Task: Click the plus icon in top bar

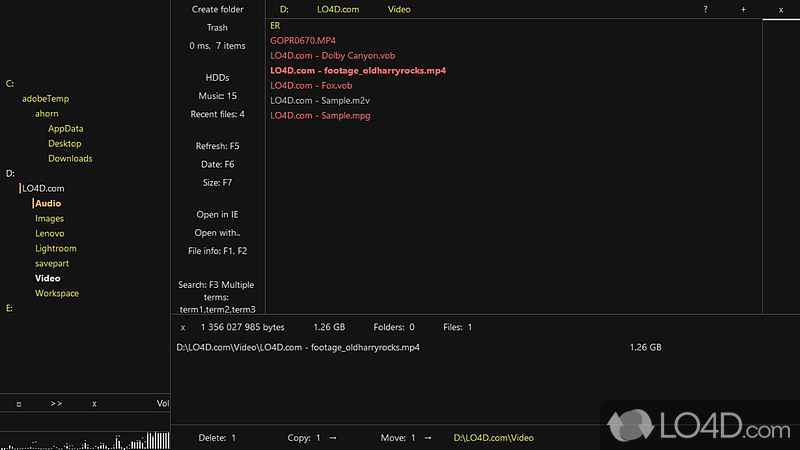Action: [743, 9]
